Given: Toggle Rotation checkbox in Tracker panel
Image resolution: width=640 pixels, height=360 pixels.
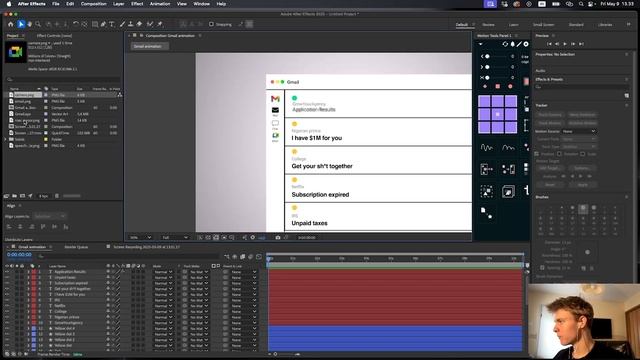Looking at the screenshot, I should click(x=559, y=154).
